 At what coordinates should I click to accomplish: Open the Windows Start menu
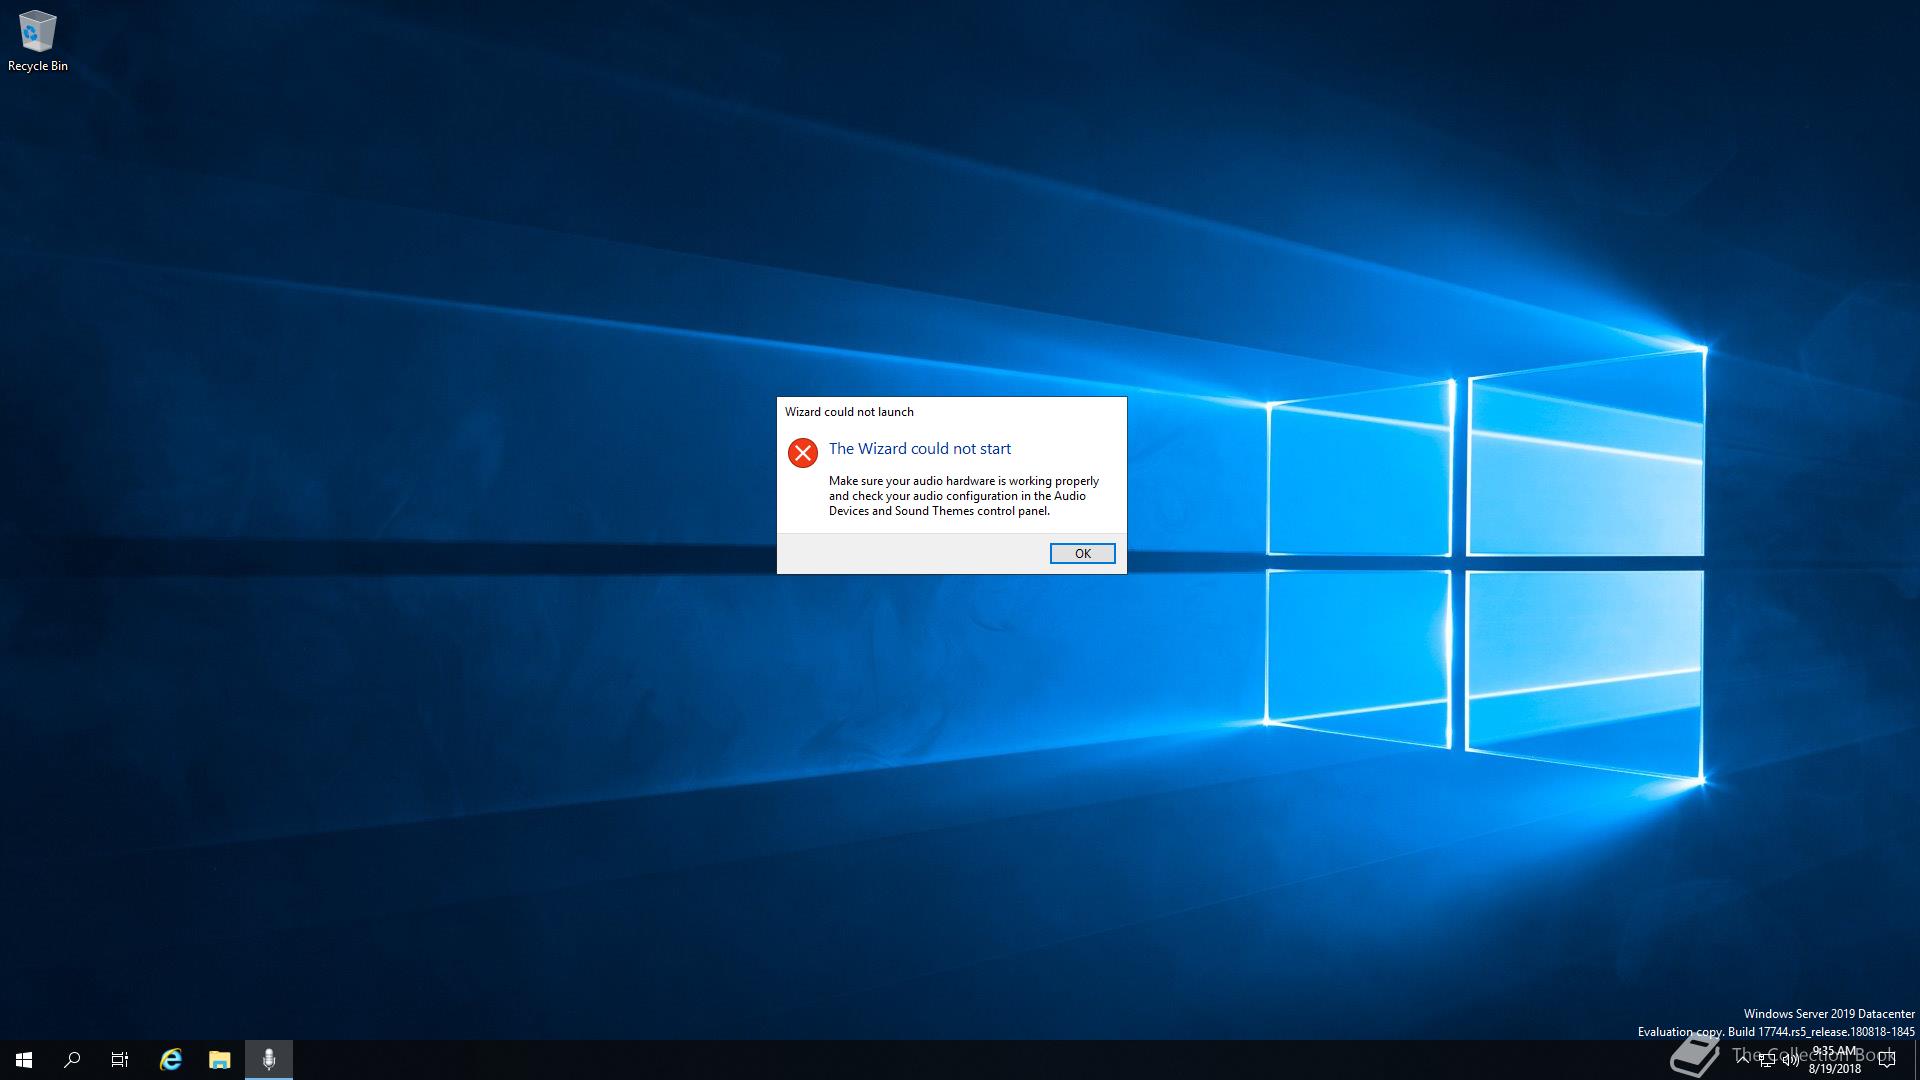click(24, 1060)
